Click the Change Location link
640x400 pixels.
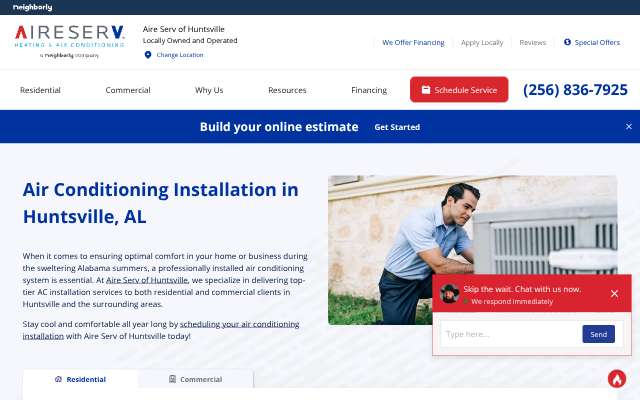pyautogui.click(x=180, y=55)
